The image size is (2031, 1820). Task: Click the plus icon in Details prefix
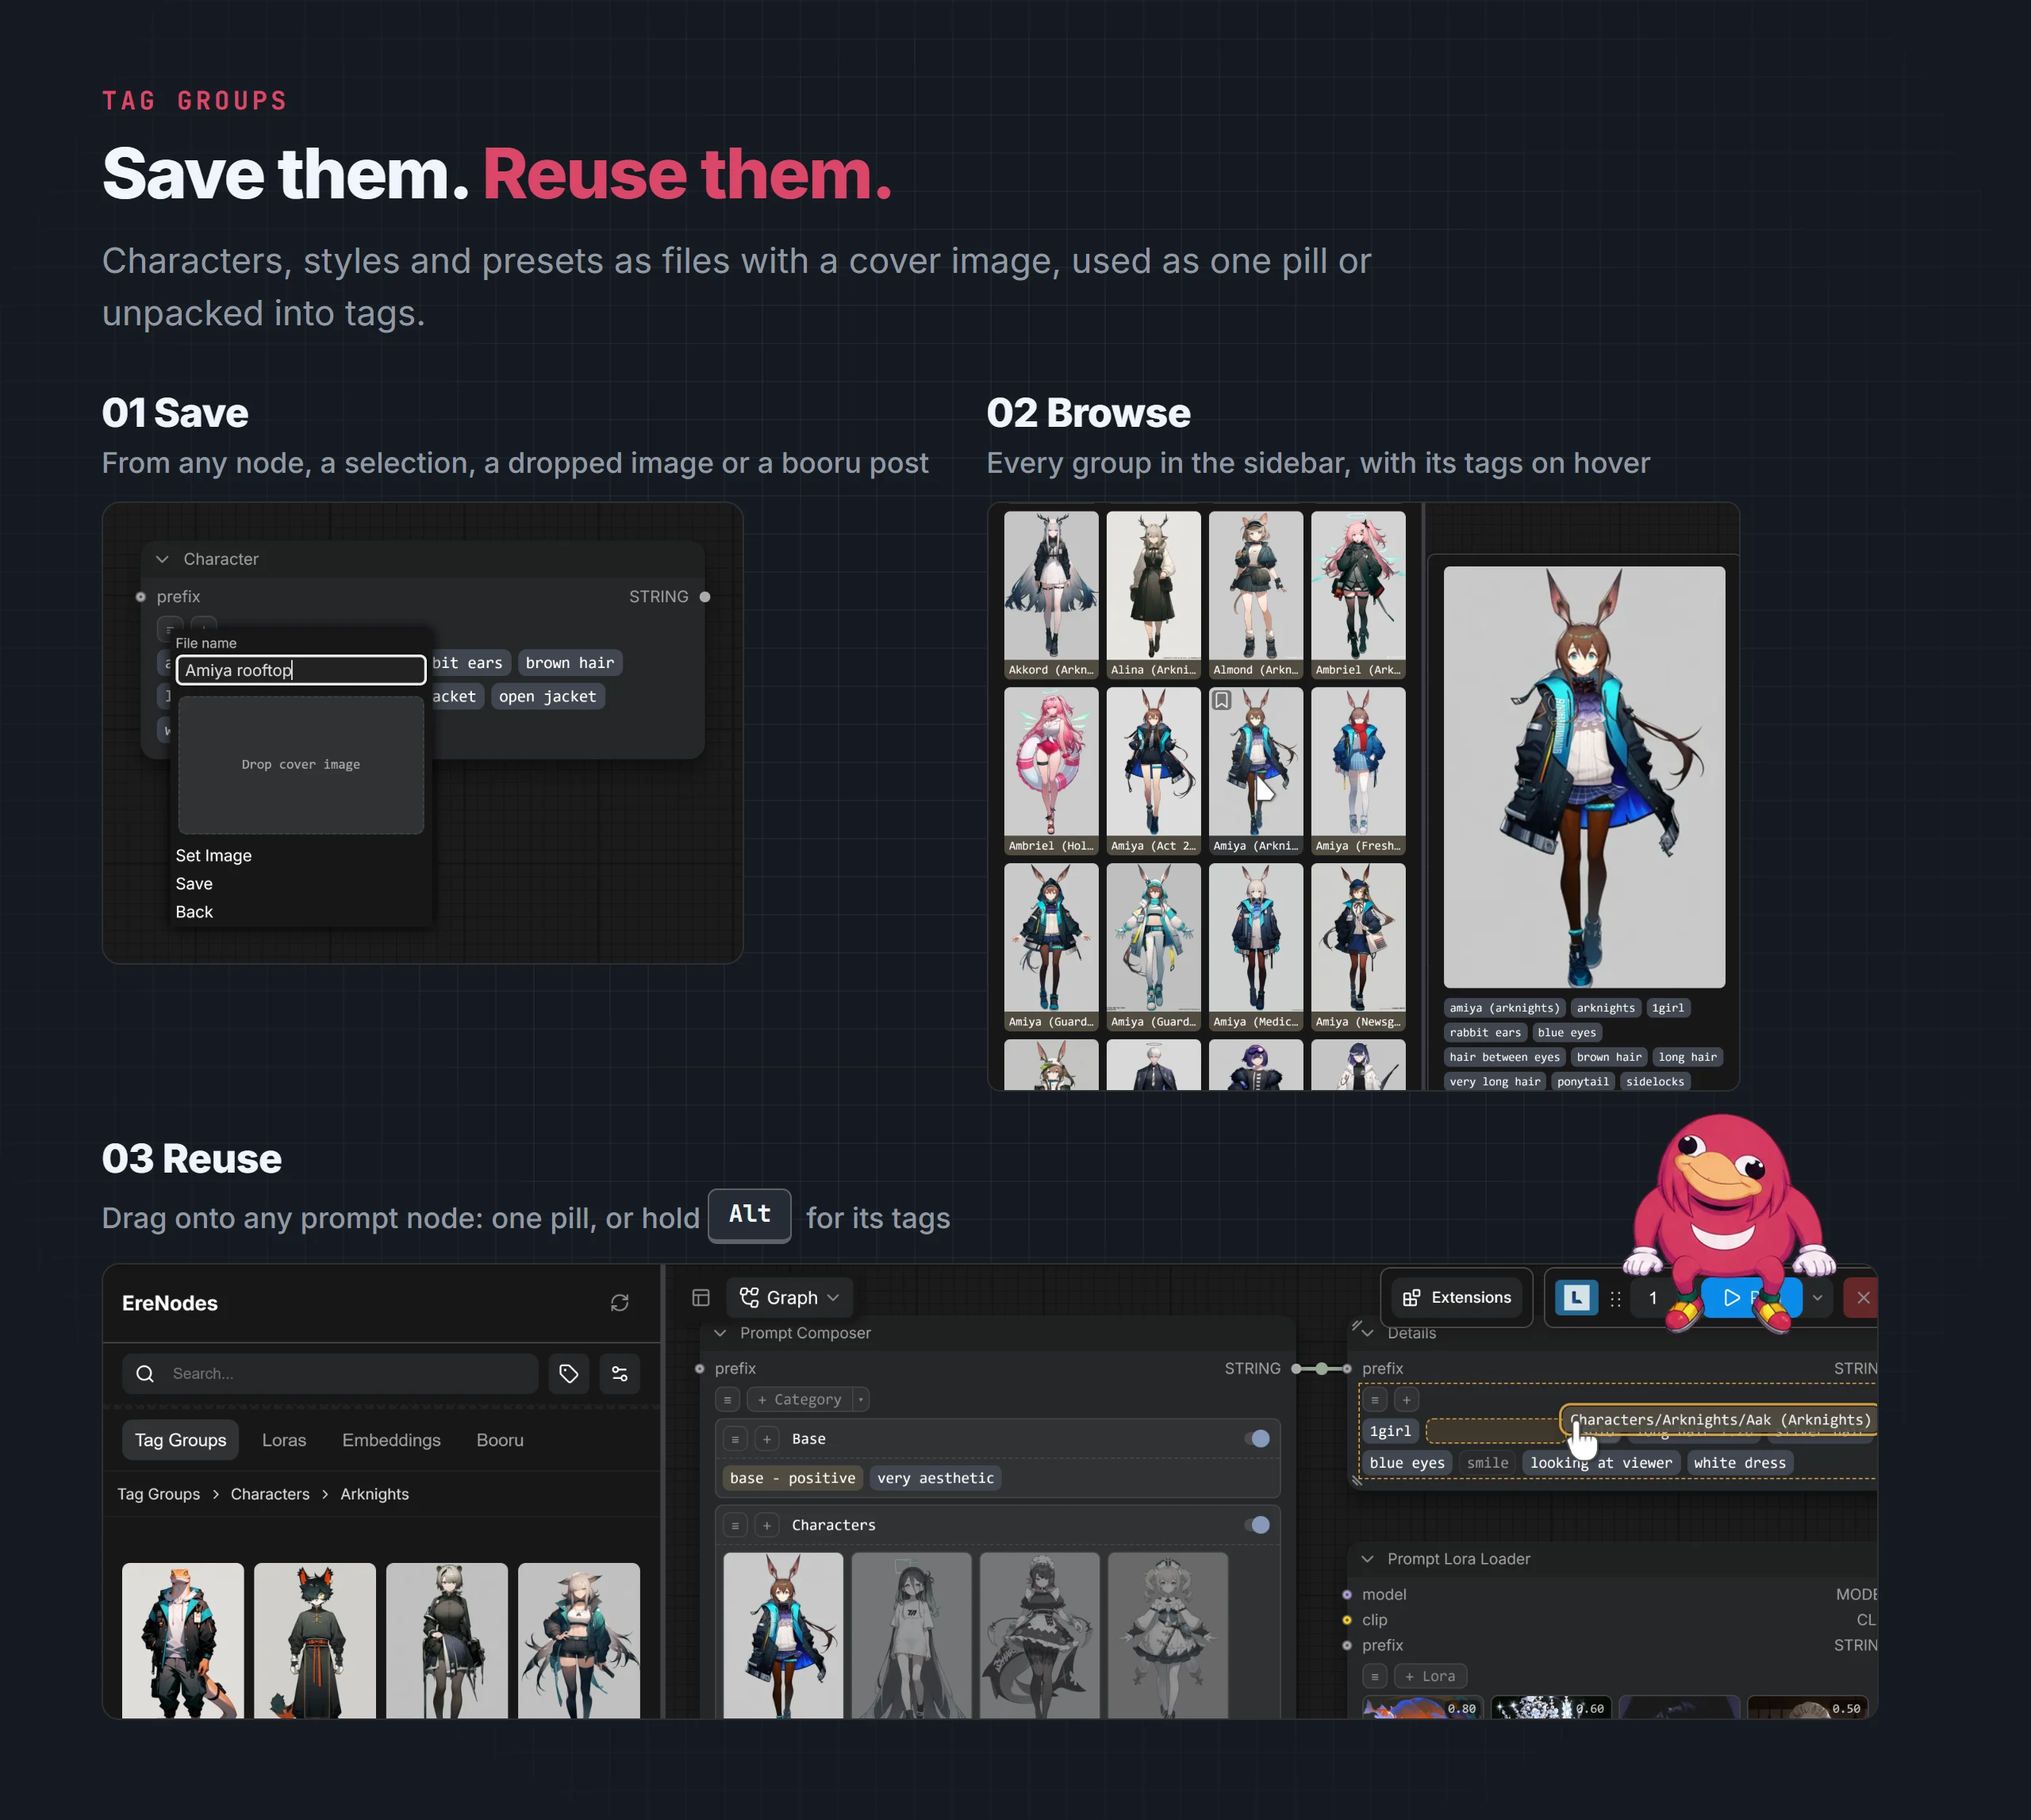pos(1406,1400)
